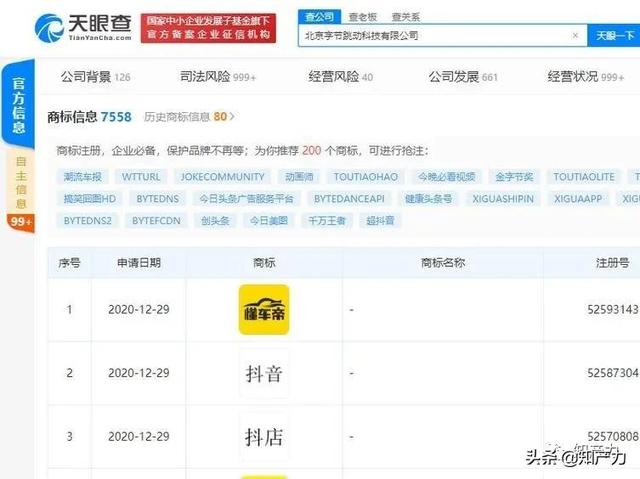Click registration number 52587304
The width and height of the screenshot is (640, 479).
(x=613, y=373)
